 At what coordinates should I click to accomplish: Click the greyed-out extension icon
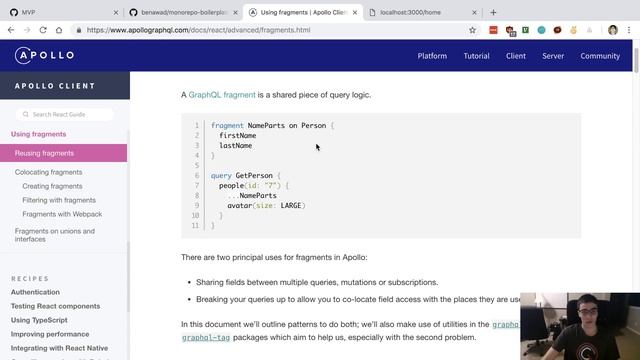pyautogui.click(x=589, y=30)
